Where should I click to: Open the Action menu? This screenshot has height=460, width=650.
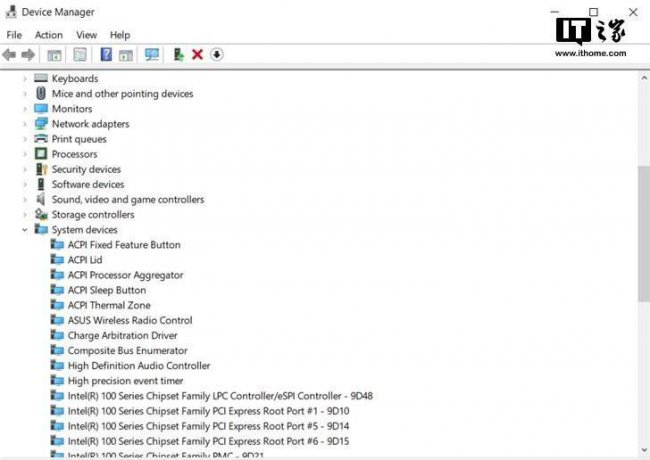pos(49,35)
